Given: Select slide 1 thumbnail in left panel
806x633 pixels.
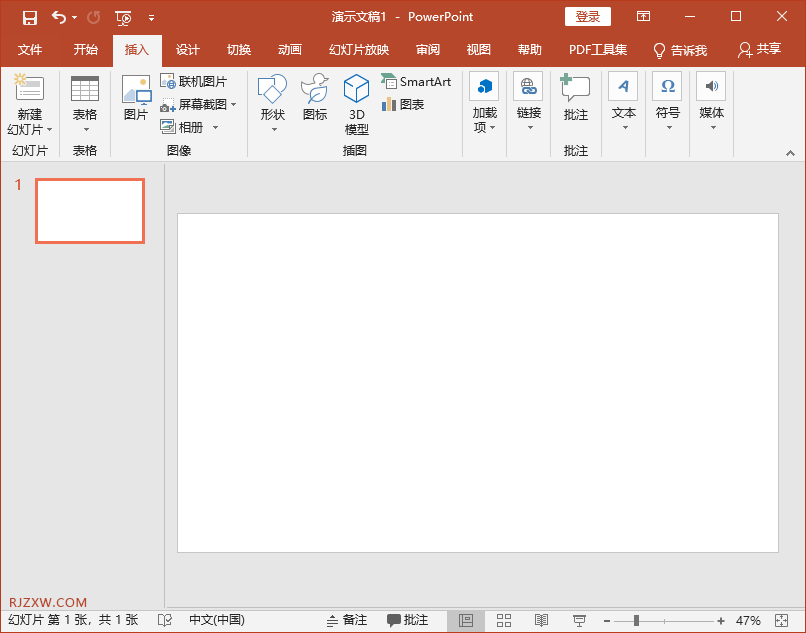Looking at the screenshot, I should point(90,211).
